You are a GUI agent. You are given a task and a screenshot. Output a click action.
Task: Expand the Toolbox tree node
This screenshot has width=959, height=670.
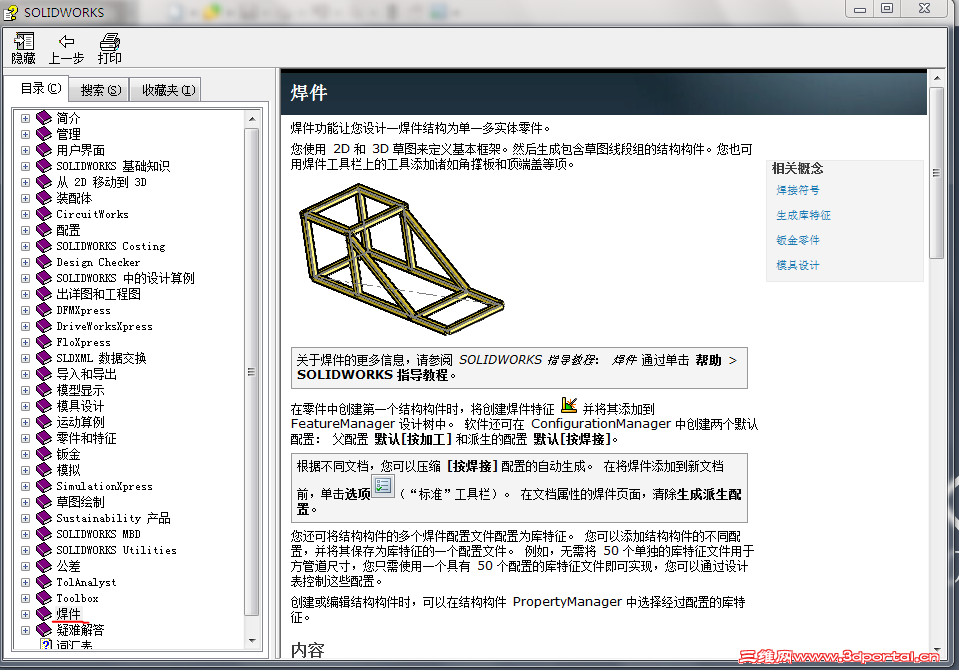tap(25, 598)
